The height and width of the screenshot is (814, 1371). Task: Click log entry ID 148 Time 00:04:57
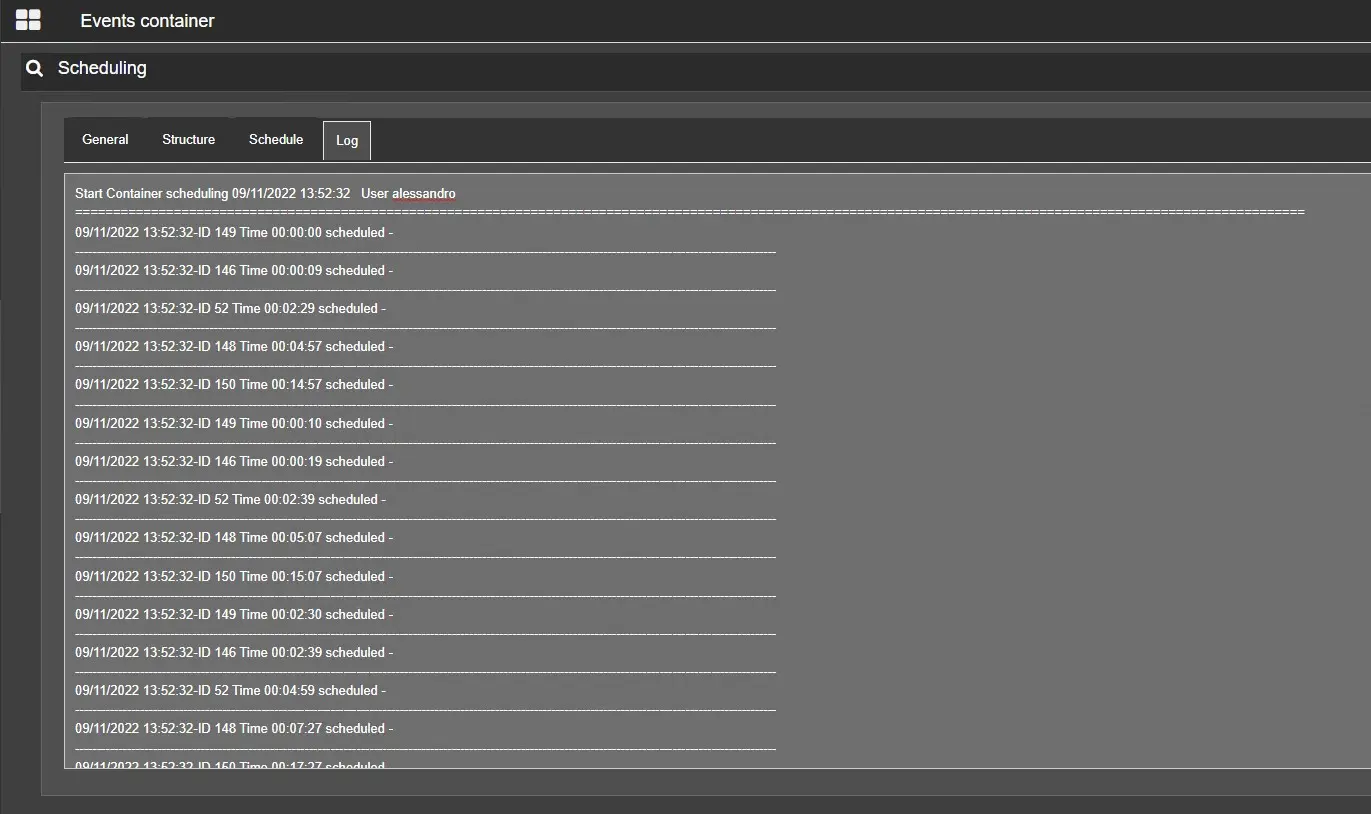point(234,346)
